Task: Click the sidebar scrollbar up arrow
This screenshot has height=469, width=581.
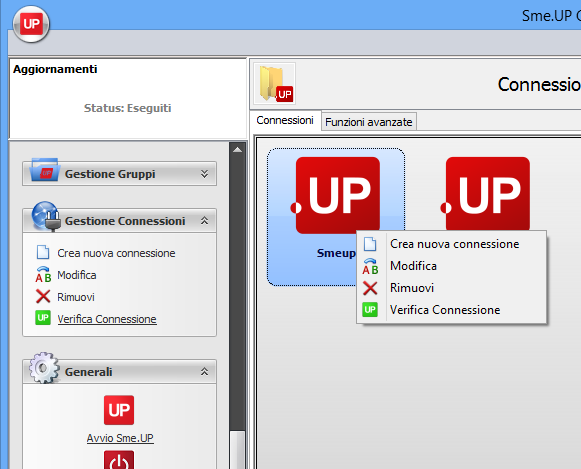Action: [238, 150]
